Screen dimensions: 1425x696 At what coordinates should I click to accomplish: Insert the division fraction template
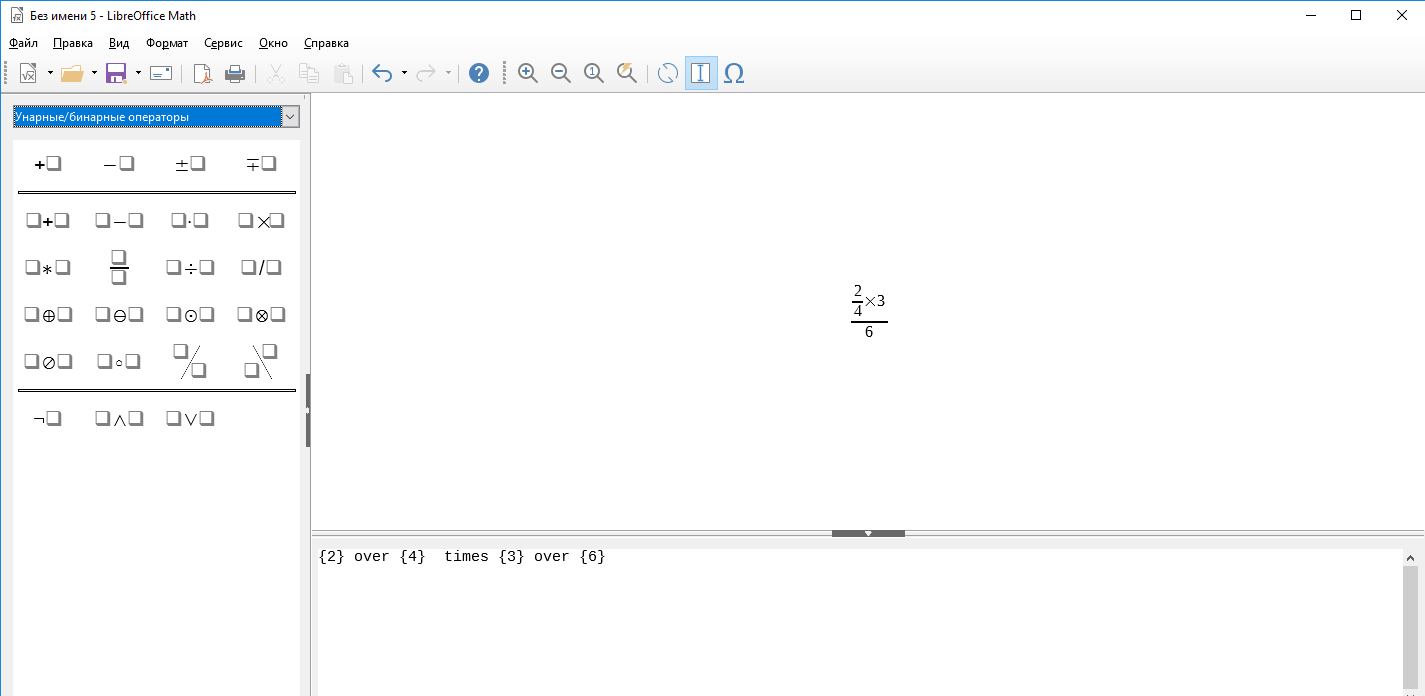click(119, 268)
